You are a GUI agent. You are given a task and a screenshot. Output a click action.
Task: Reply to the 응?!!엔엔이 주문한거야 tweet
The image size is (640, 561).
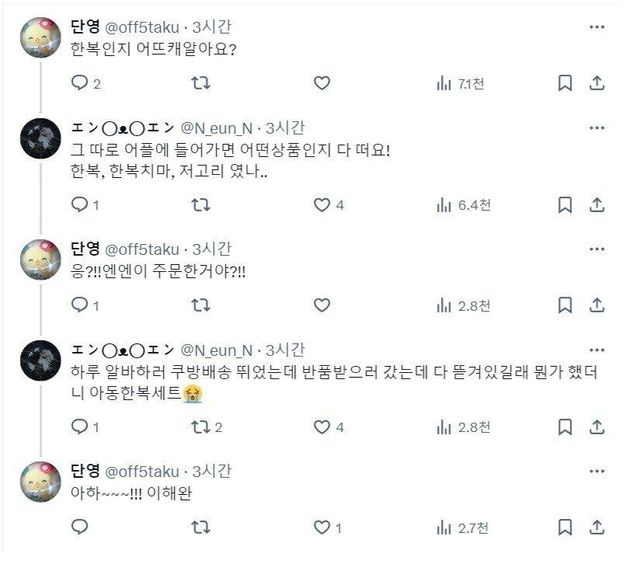pyautogui.click(x=82, y=305)
